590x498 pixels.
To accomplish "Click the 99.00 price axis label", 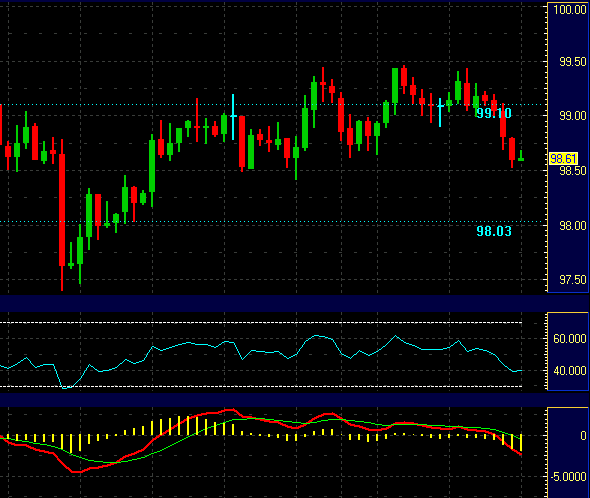I will click(x=573, y=116).
